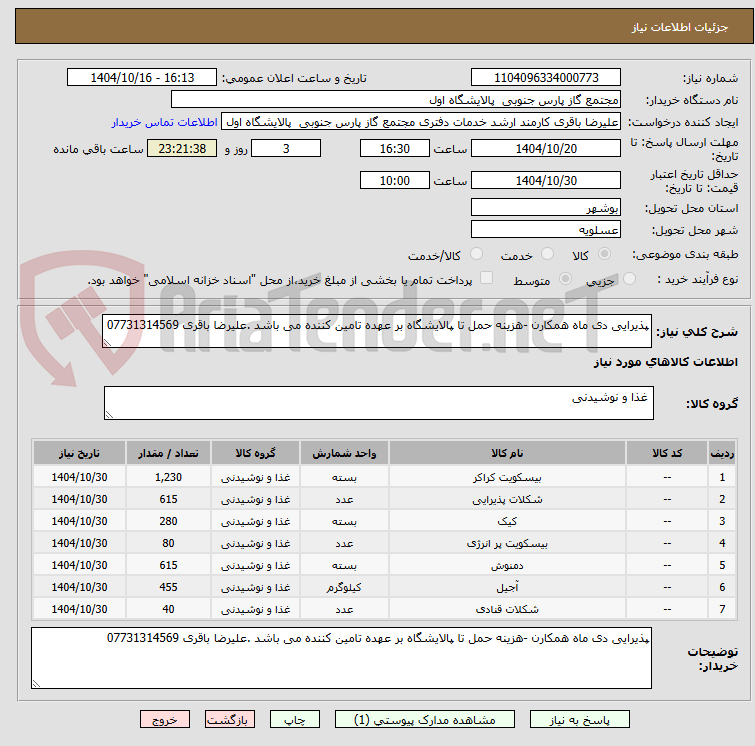Click the deadline time field 16:30

(395, 148)
